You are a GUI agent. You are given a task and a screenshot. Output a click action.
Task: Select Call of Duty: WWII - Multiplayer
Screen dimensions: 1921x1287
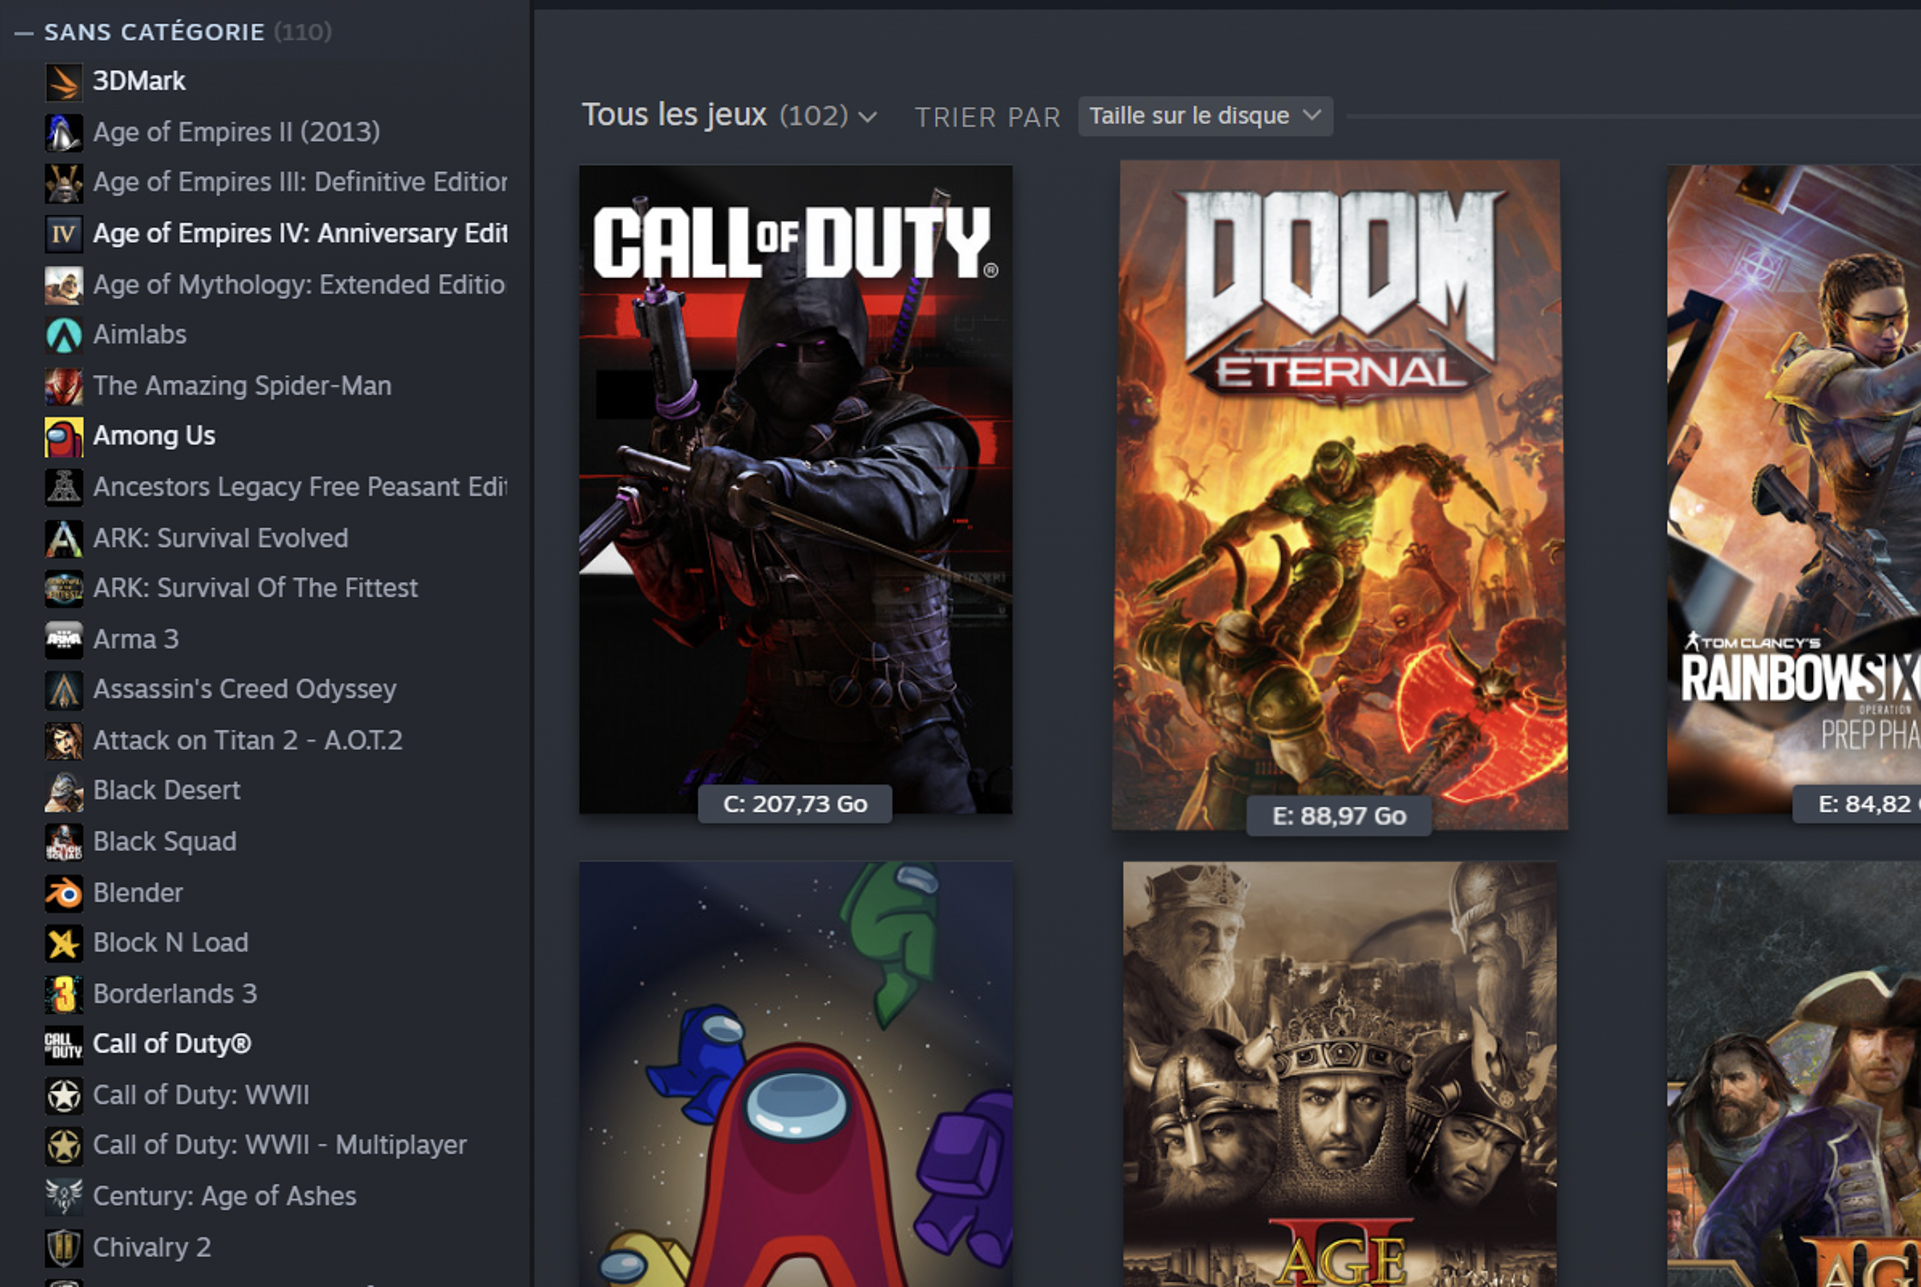[280, 1145]
